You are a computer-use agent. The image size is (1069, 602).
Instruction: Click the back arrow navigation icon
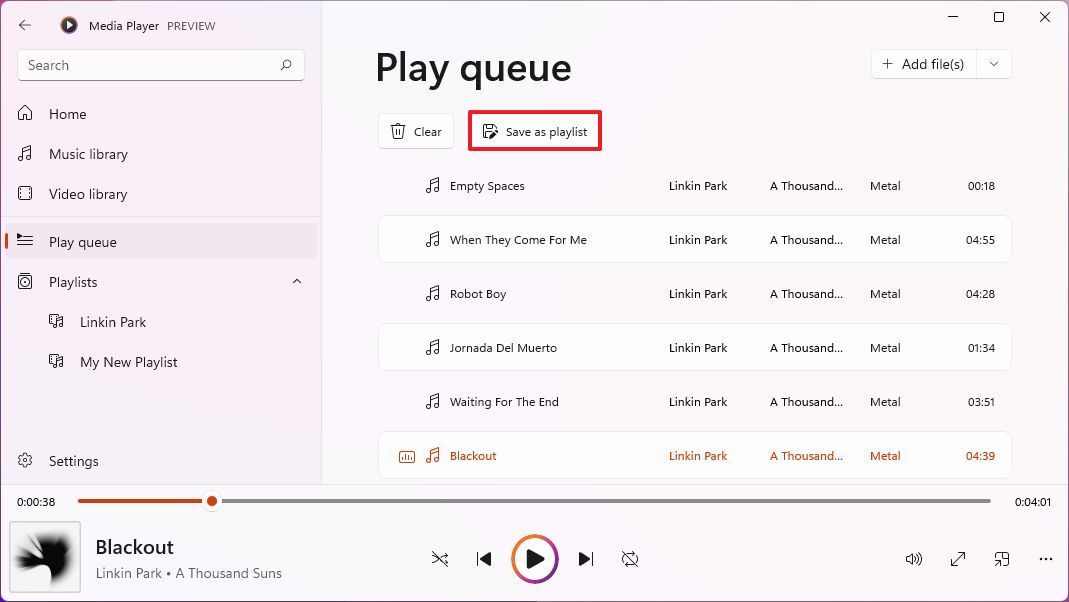click(x=25, y=25)
